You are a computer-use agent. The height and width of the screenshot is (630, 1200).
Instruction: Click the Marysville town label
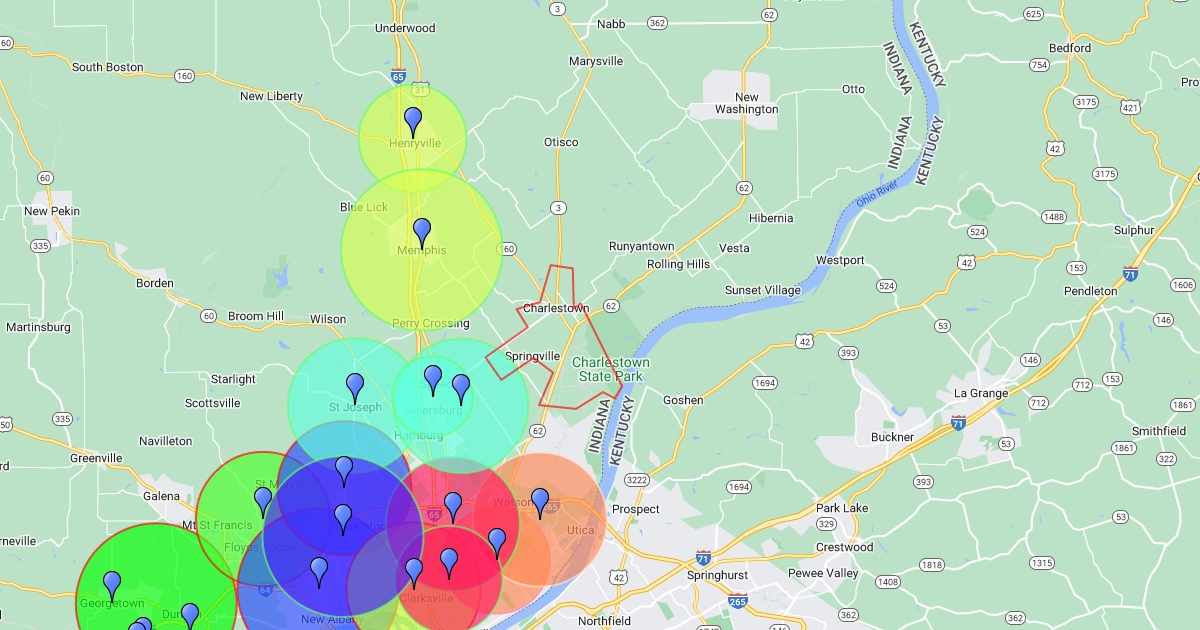(596, 61)
